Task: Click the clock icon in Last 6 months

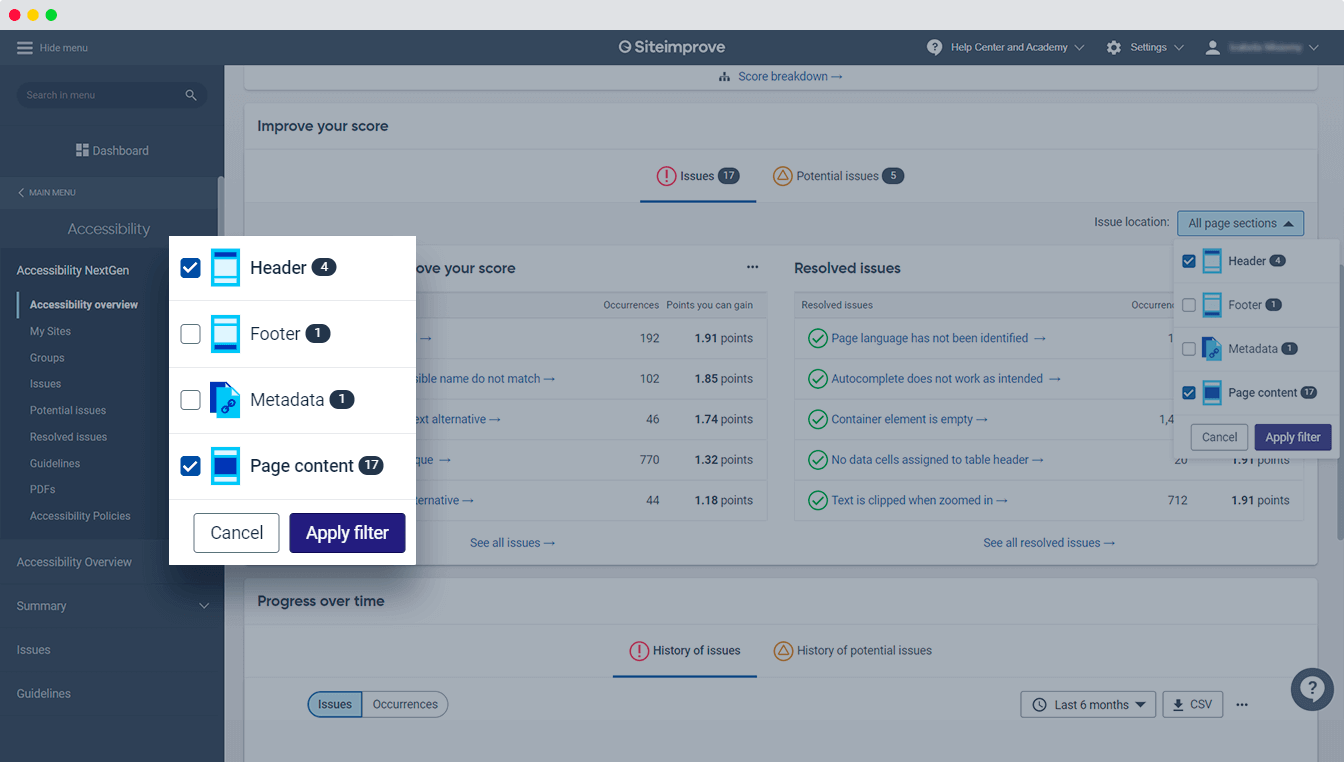Action: (1040, 705)
